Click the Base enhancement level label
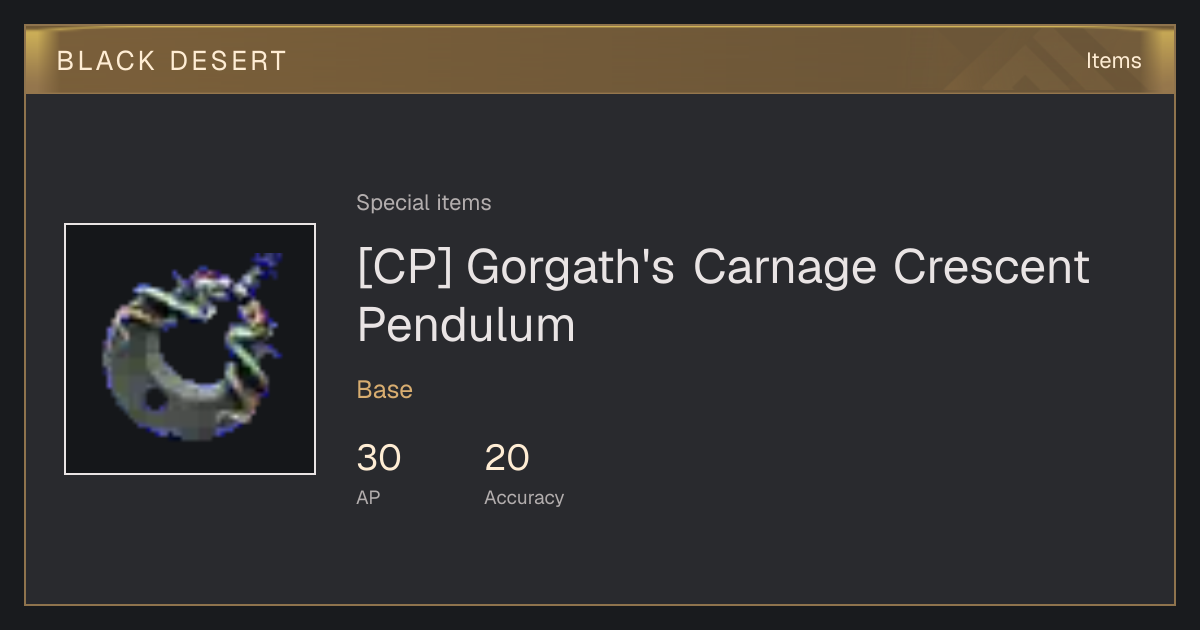Viewport: 1200px width, 630px height. [x=385, y=389]
